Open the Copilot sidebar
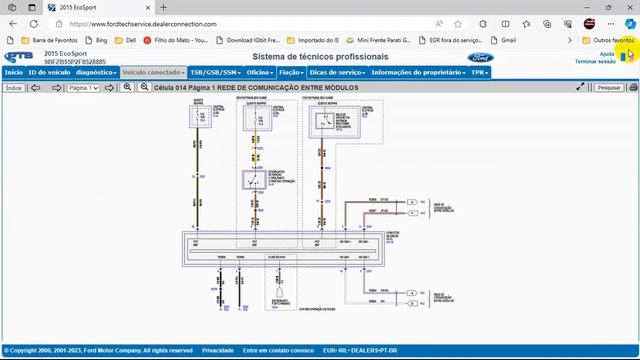The width and height of the screenshot is (640, 360). [630, 24]
